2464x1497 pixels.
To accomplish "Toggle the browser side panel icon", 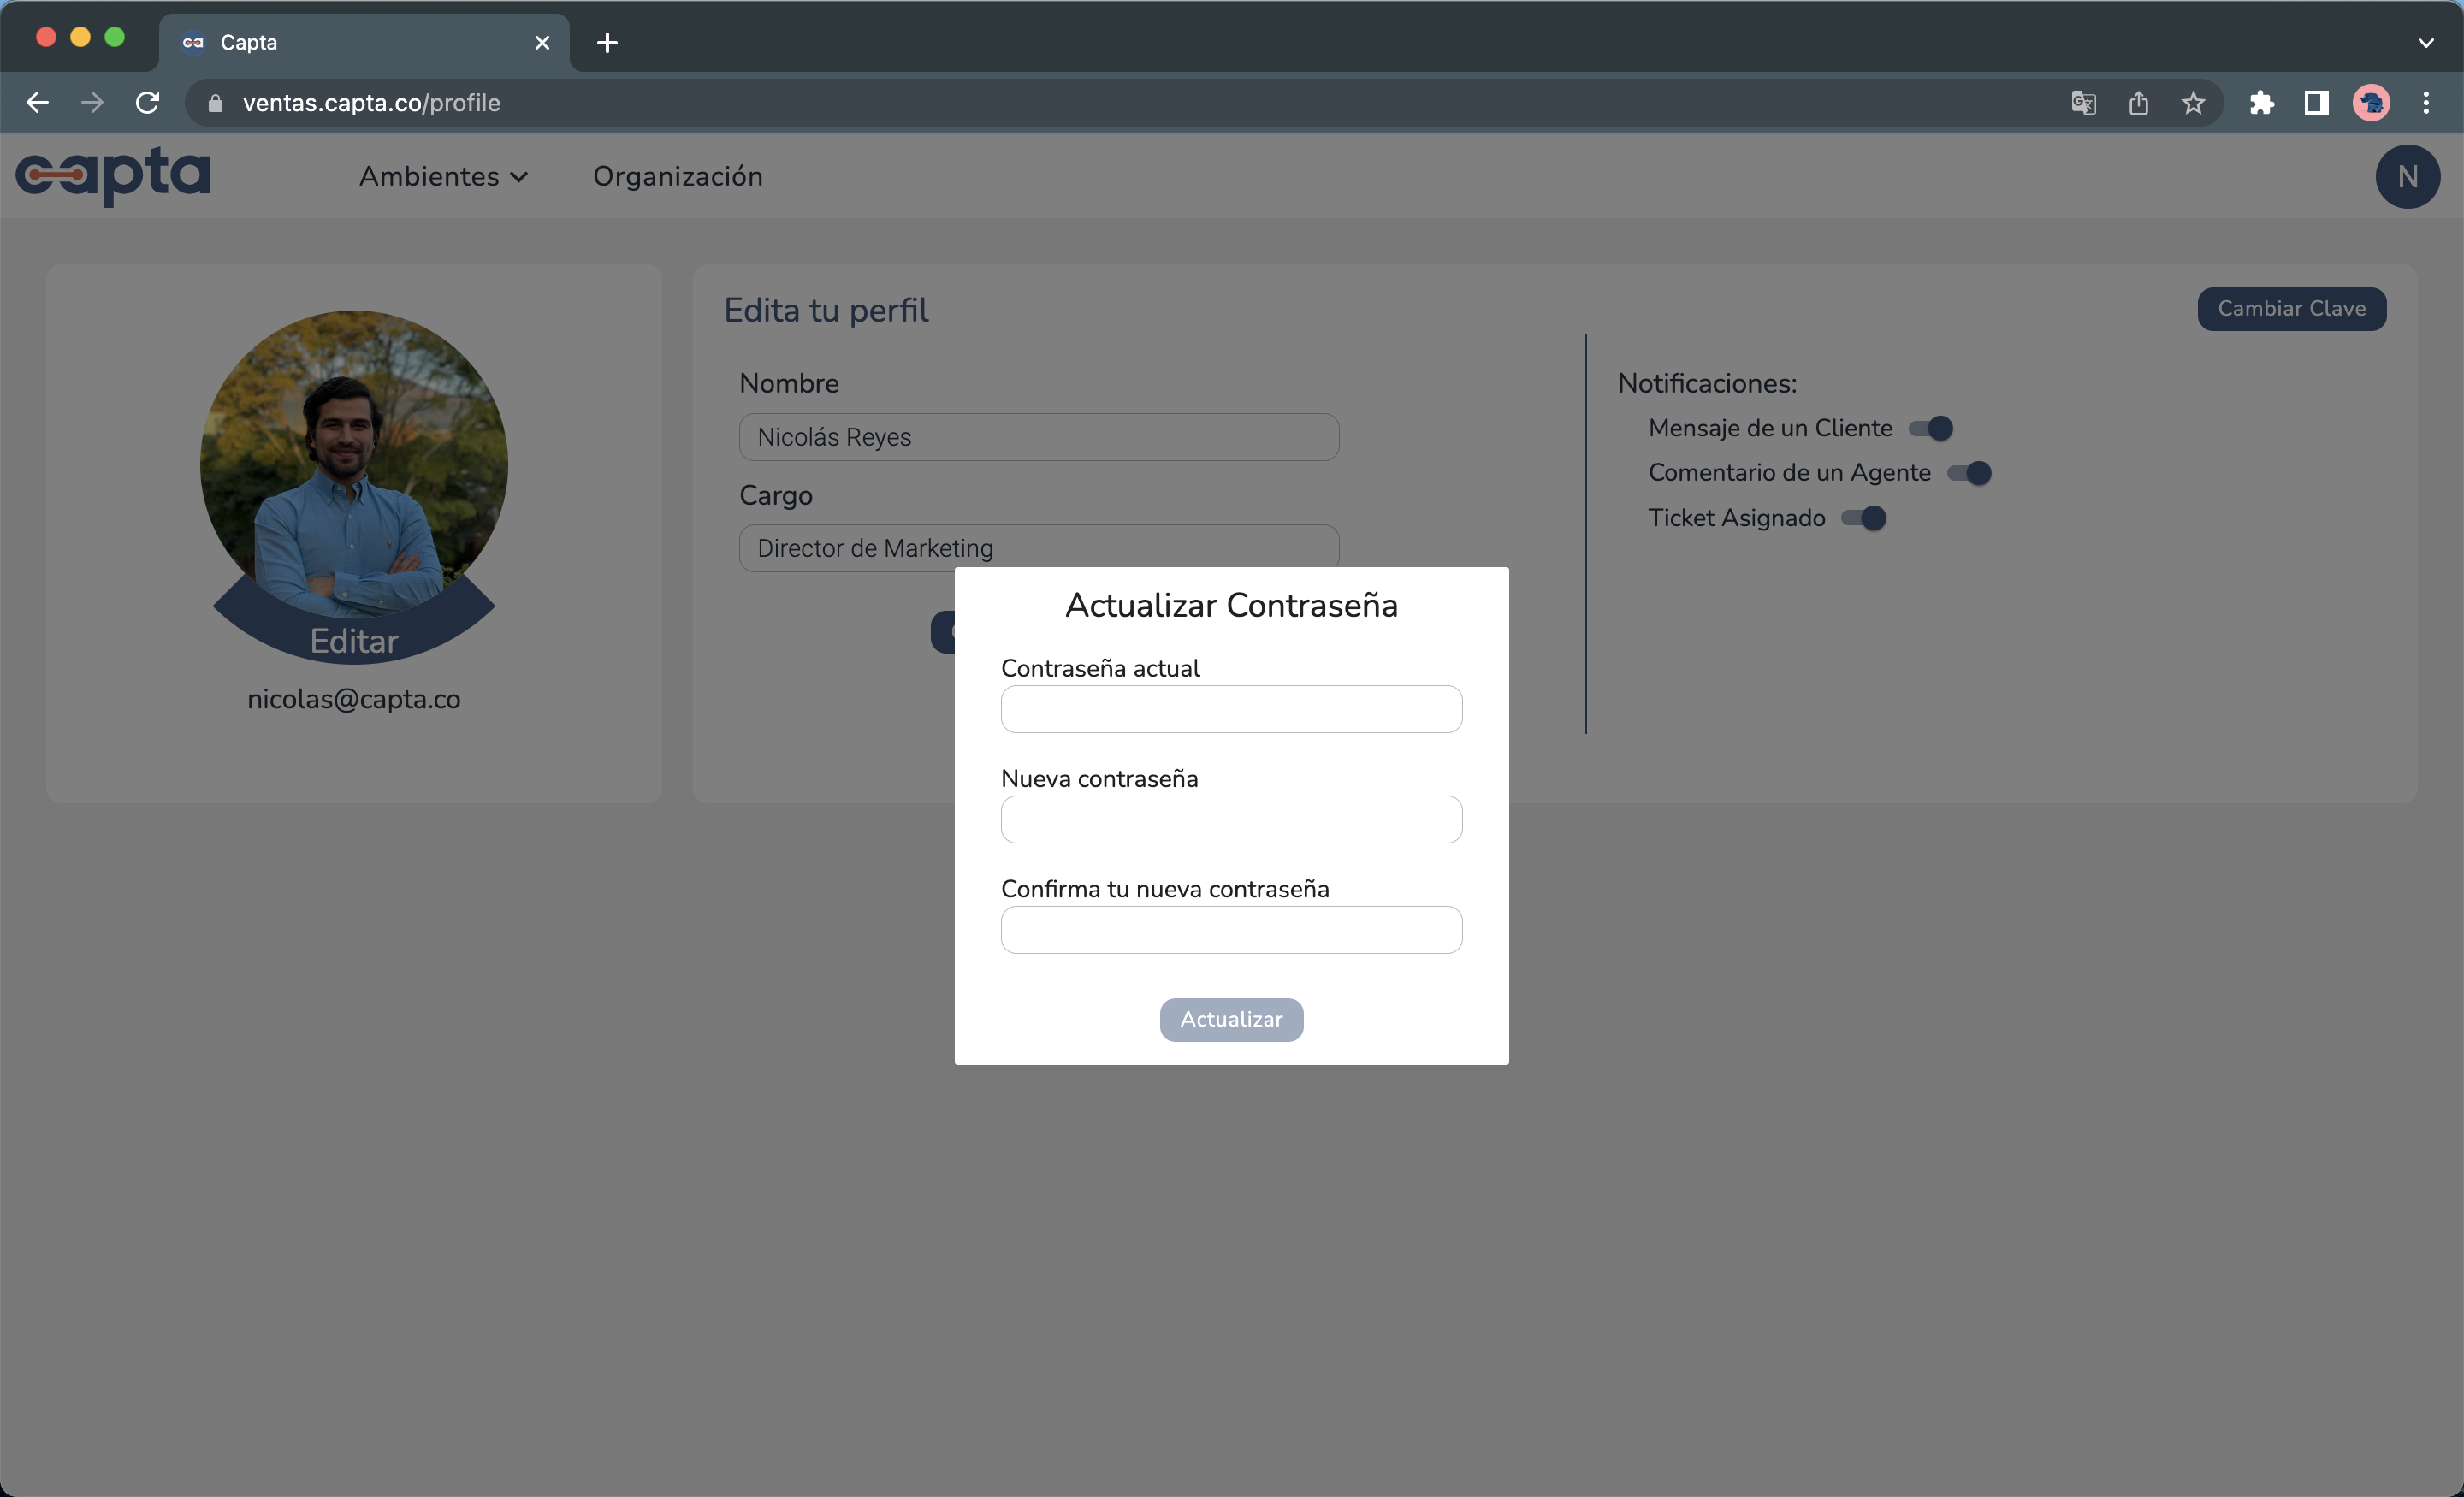I will (x=2316, y=103).
